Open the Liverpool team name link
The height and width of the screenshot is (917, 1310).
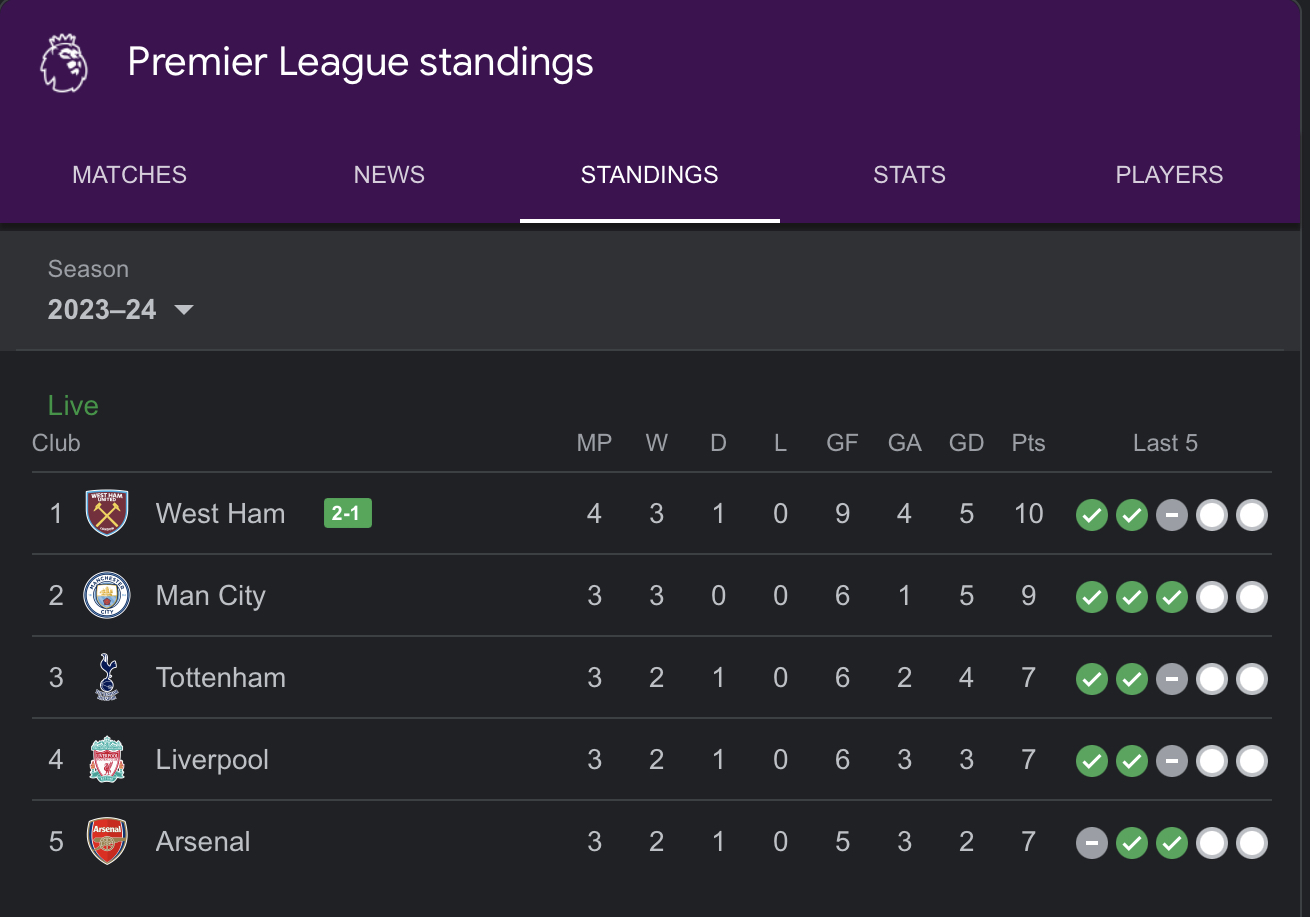click(x=212, y=760)
